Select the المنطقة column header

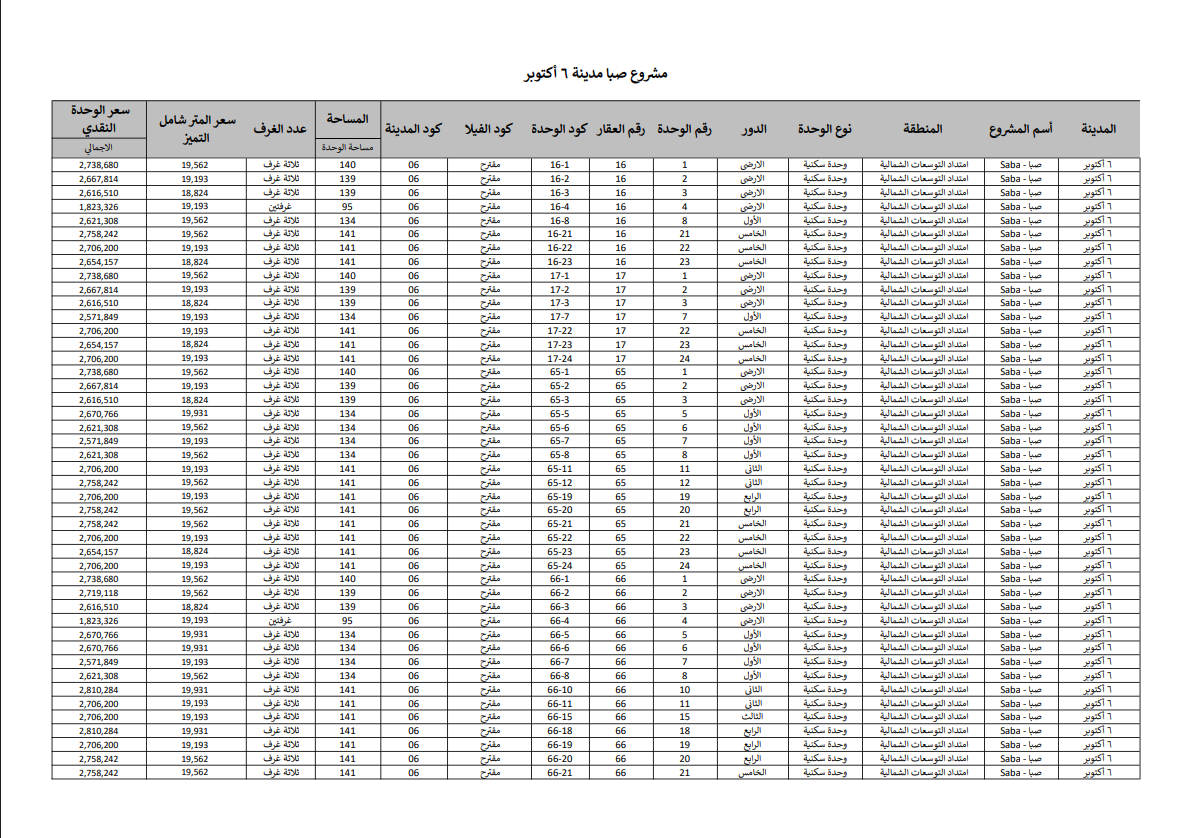922,129
